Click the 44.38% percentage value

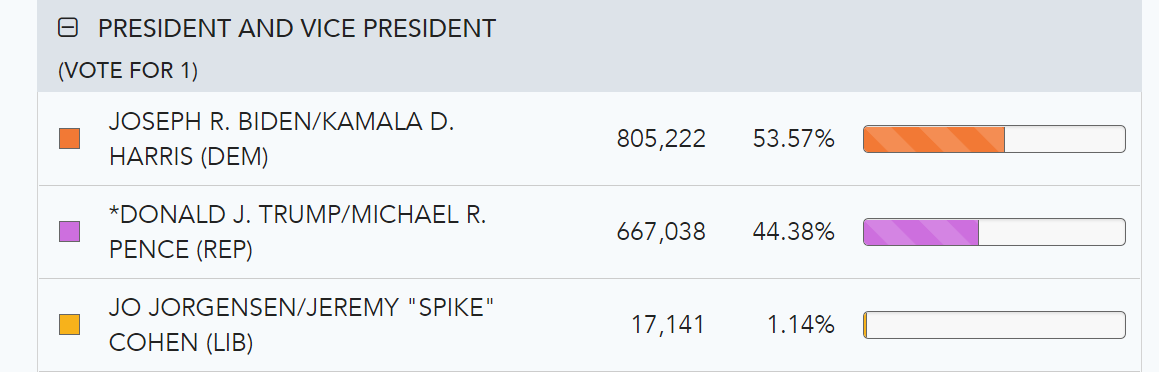point(793,232)
